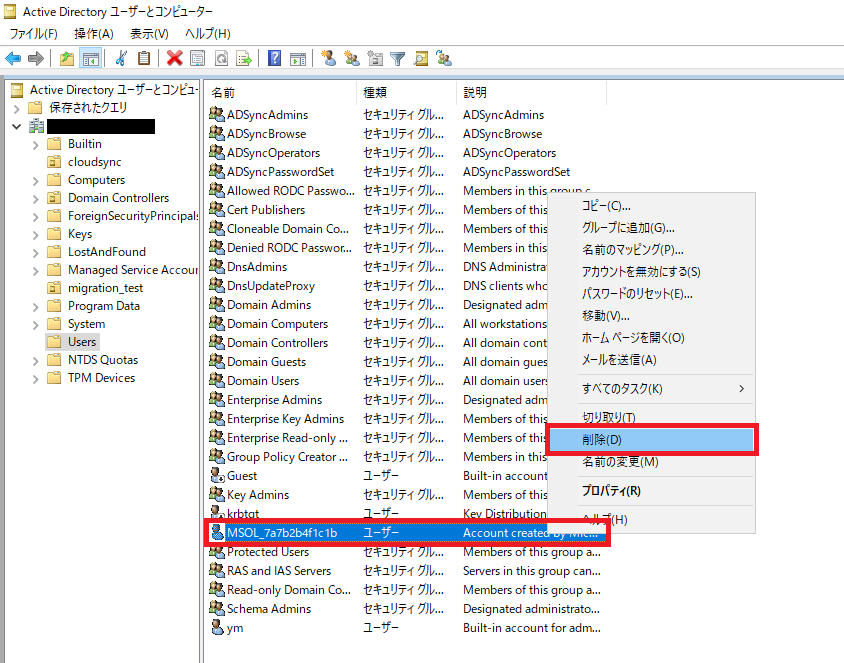844x663 pixels.
Task: Click the Refresh toolbar icon
Action: 221,58
